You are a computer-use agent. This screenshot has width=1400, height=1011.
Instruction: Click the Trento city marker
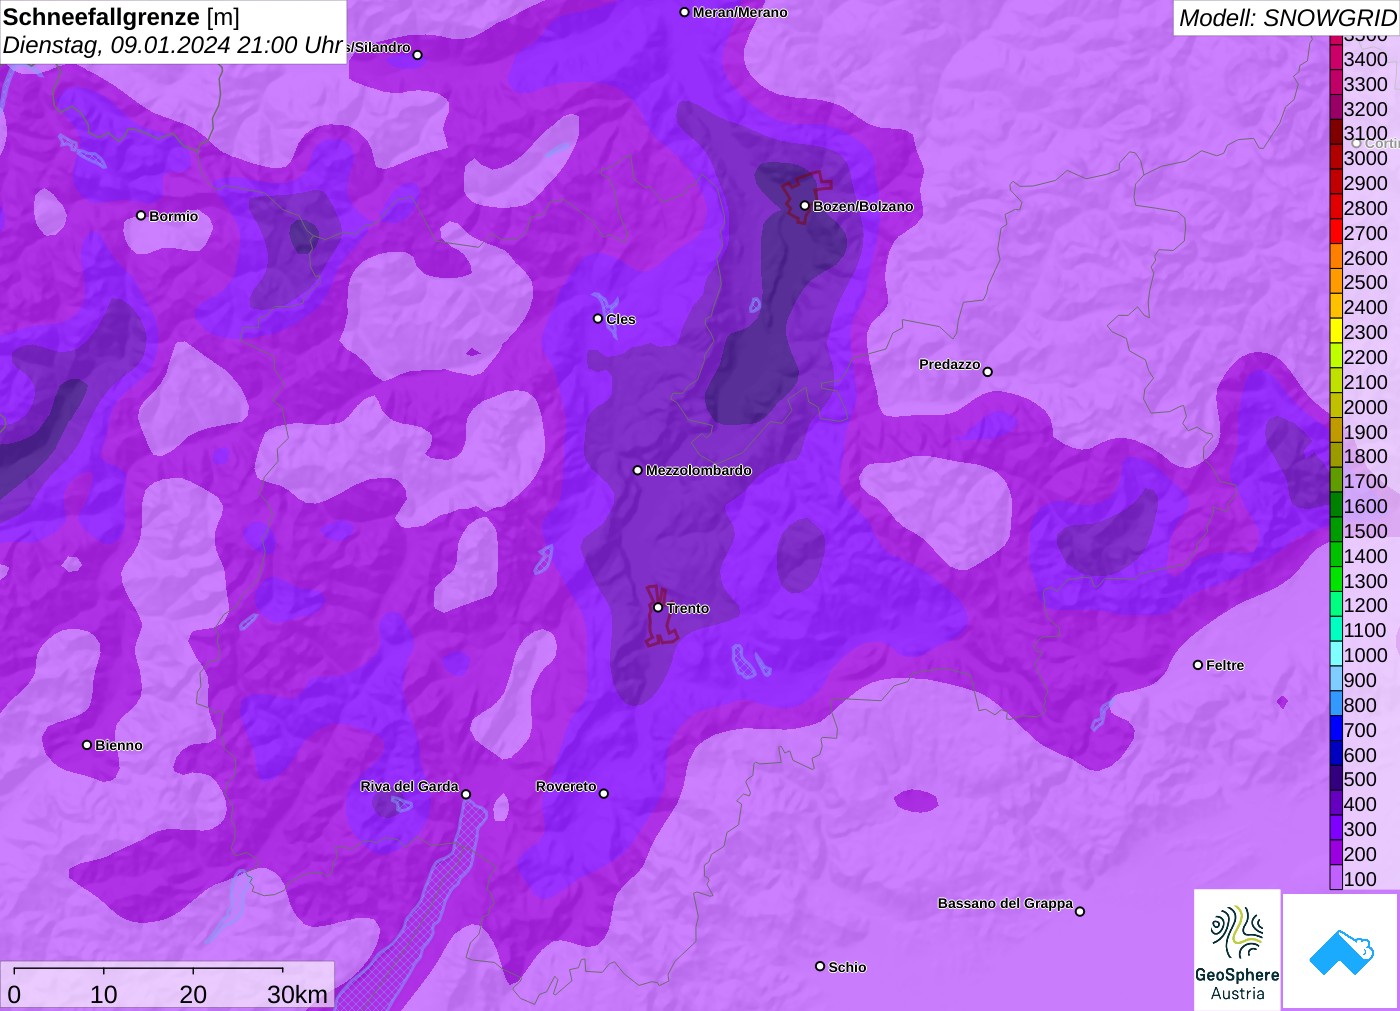pyautogui.click(x=658, y=607)
